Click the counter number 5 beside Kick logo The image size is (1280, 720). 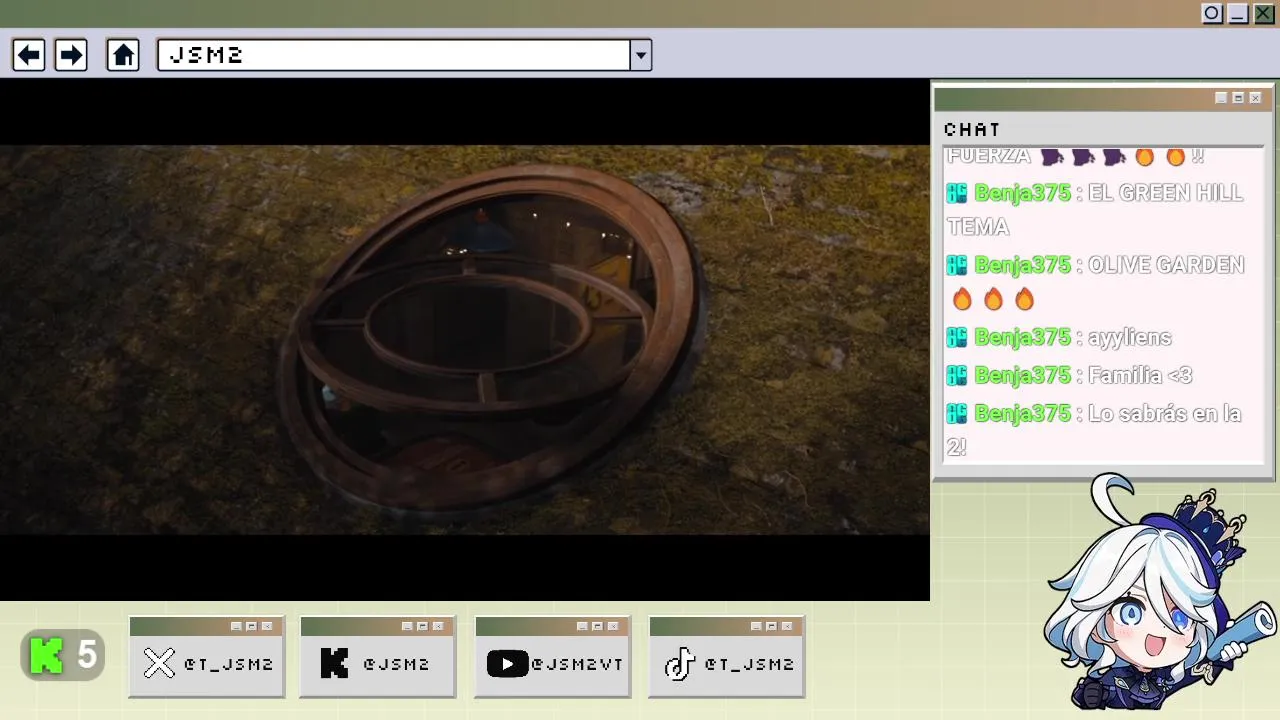point(87,656)
